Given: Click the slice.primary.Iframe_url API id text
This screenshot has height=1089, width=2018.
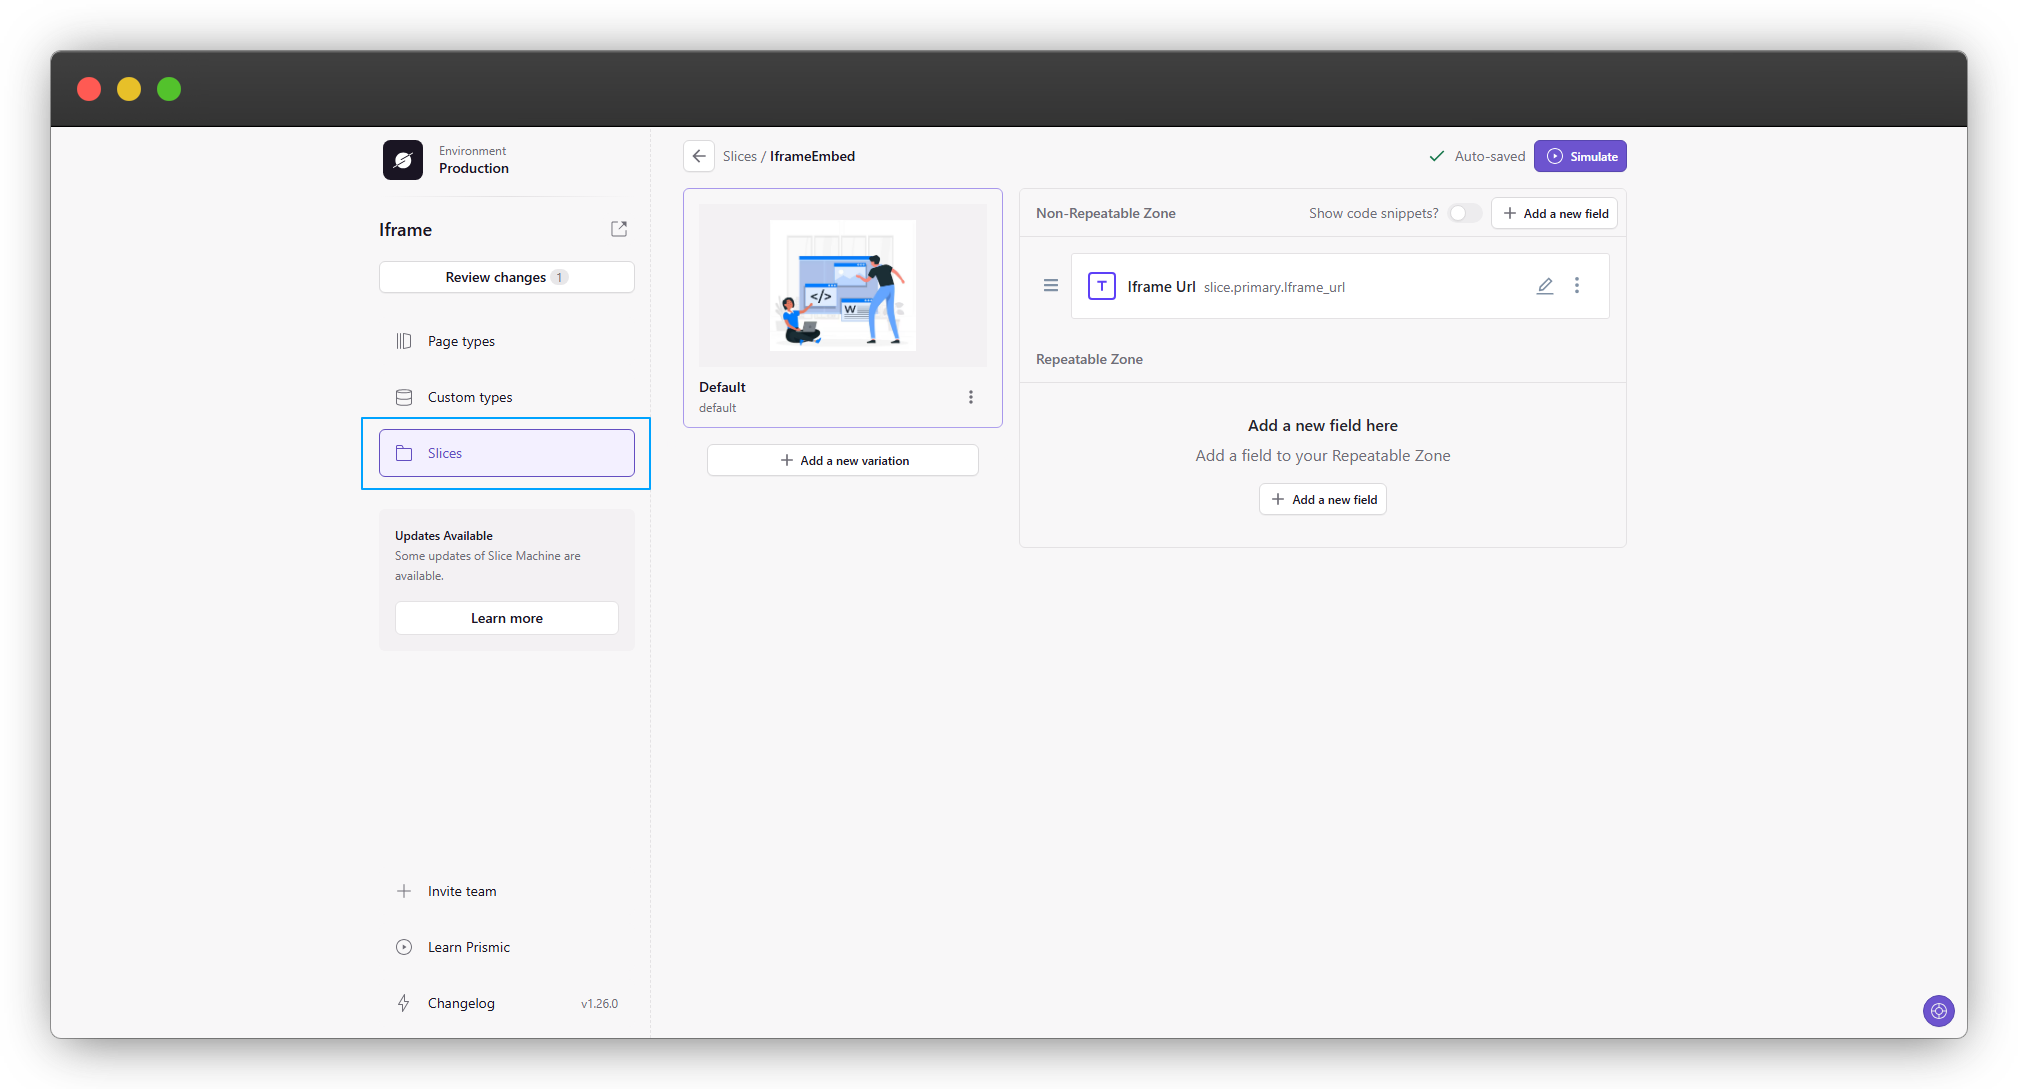Looking at the screenshot, I should (x=1274, y=287).
